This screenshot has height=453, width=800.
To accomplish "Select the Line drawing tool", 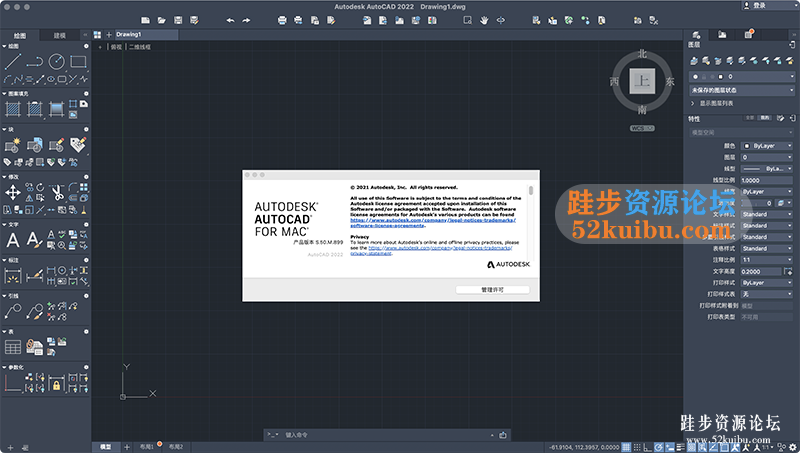I will coord(13,62).
